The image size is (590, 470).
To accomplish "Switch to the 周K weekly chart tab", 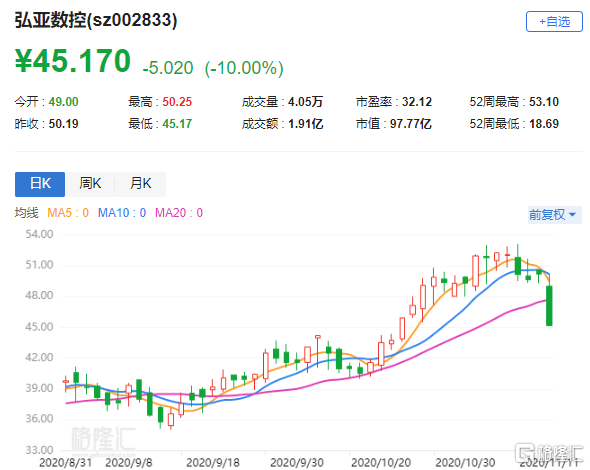I will click(x=90, y=184).
